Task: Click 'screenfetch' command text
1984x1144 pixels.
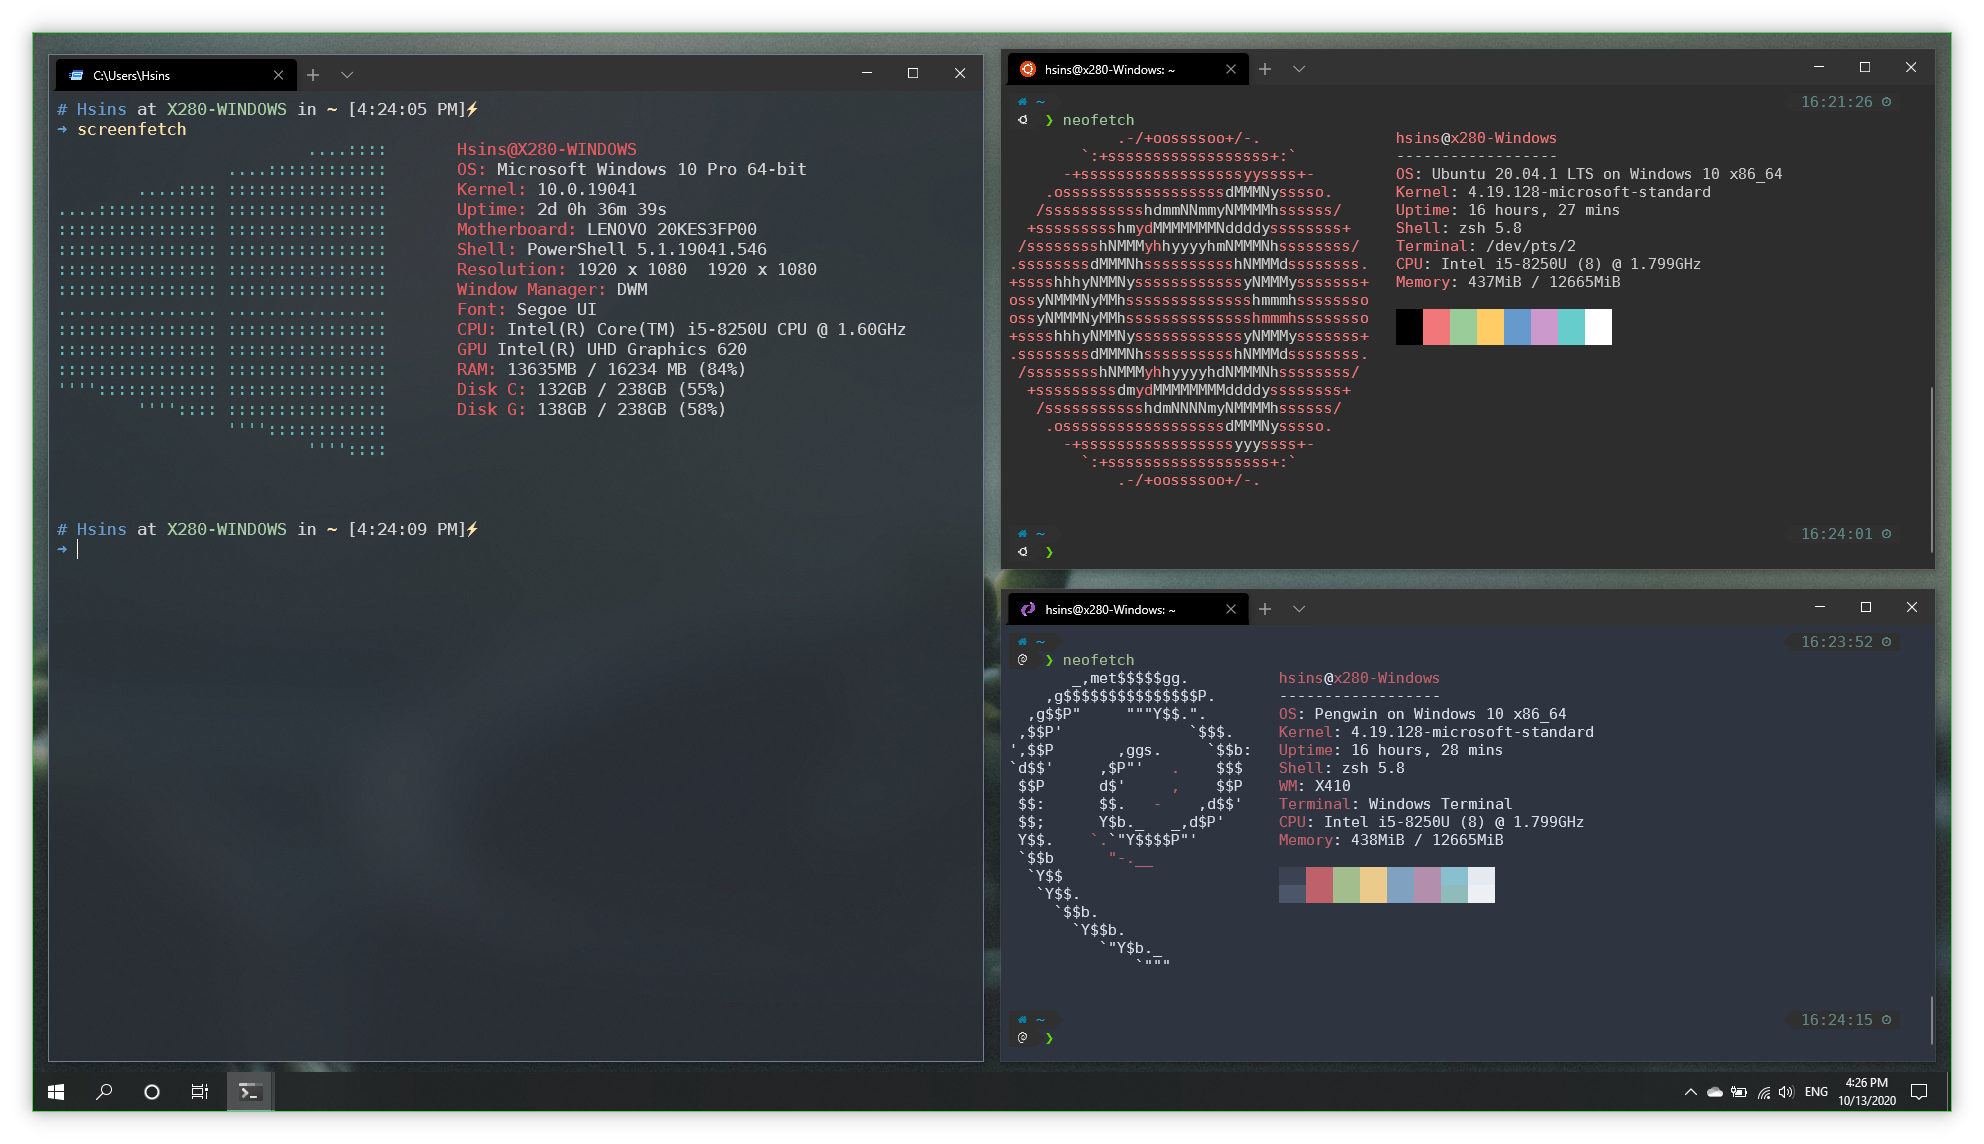Action: point(131,129)
